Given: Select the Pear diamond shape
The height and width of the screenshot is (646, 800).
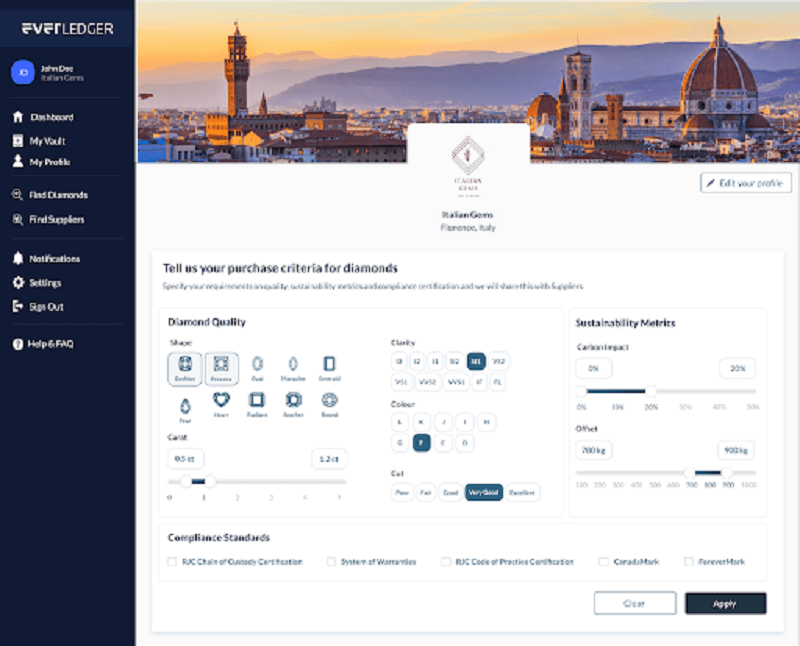Looking at the screenshot, I should [185, 405].
